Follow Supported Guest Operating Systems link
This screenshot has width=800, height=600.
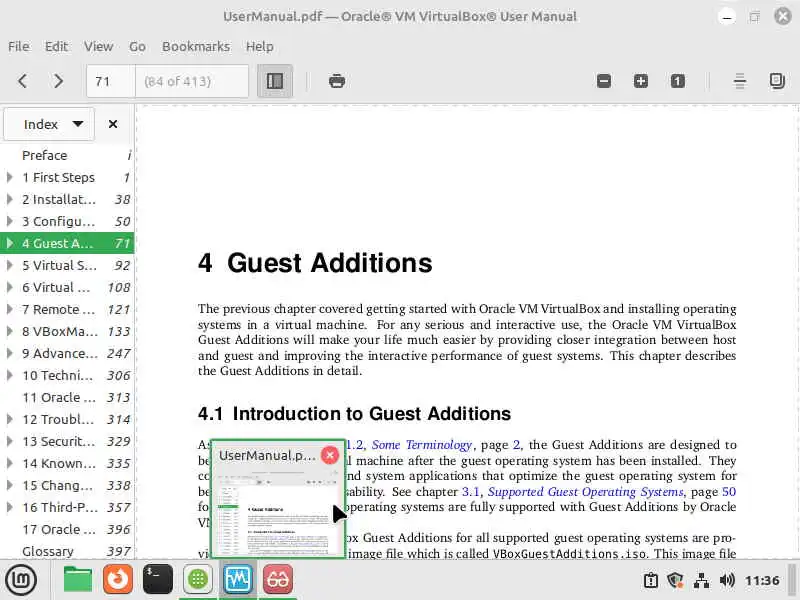click(585, 492)
